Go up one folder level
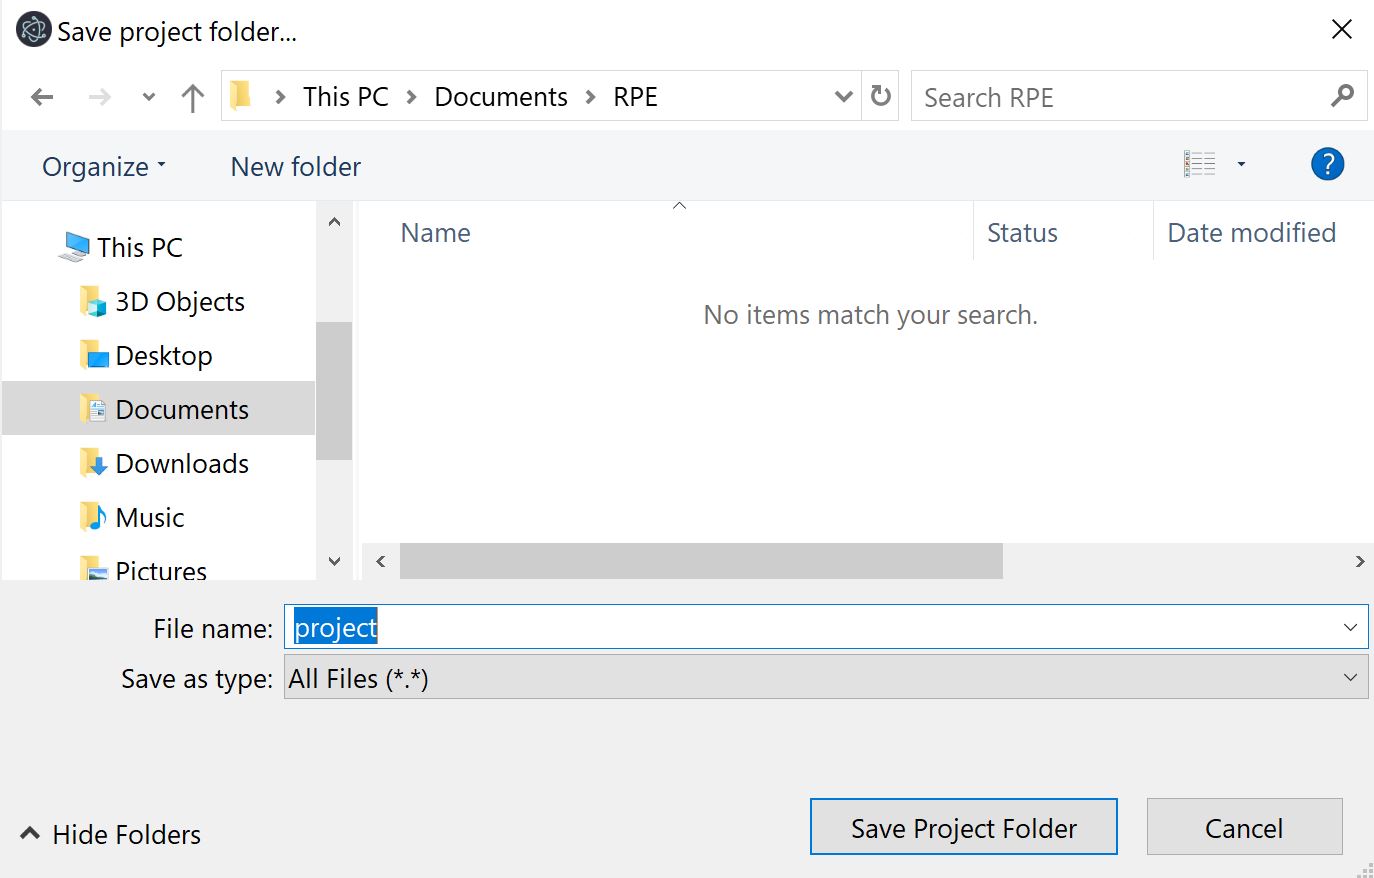This screenshot has width=1374, height=878. (x=193, y=97)
